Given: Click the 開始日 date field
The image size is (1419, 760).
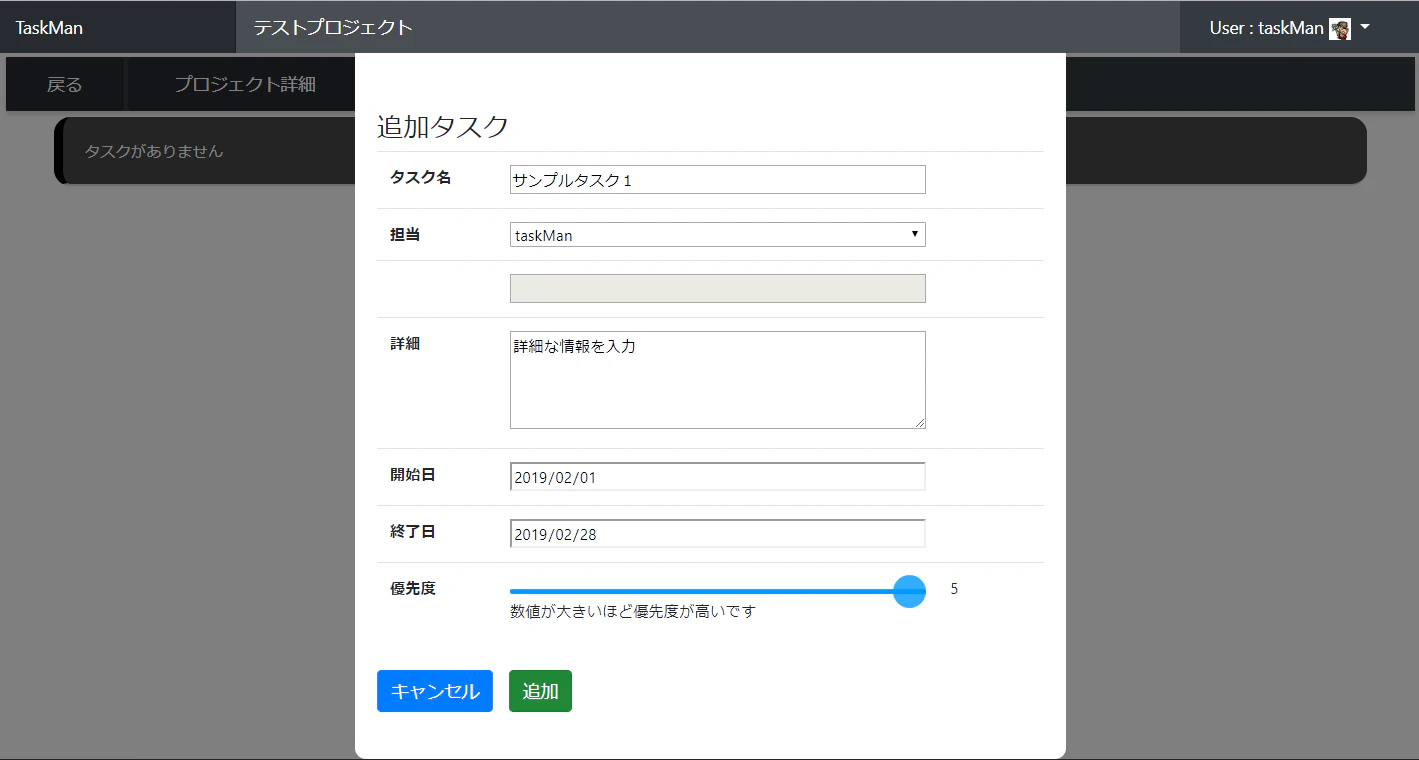Looking at the screenshot, I should point(718,477).
